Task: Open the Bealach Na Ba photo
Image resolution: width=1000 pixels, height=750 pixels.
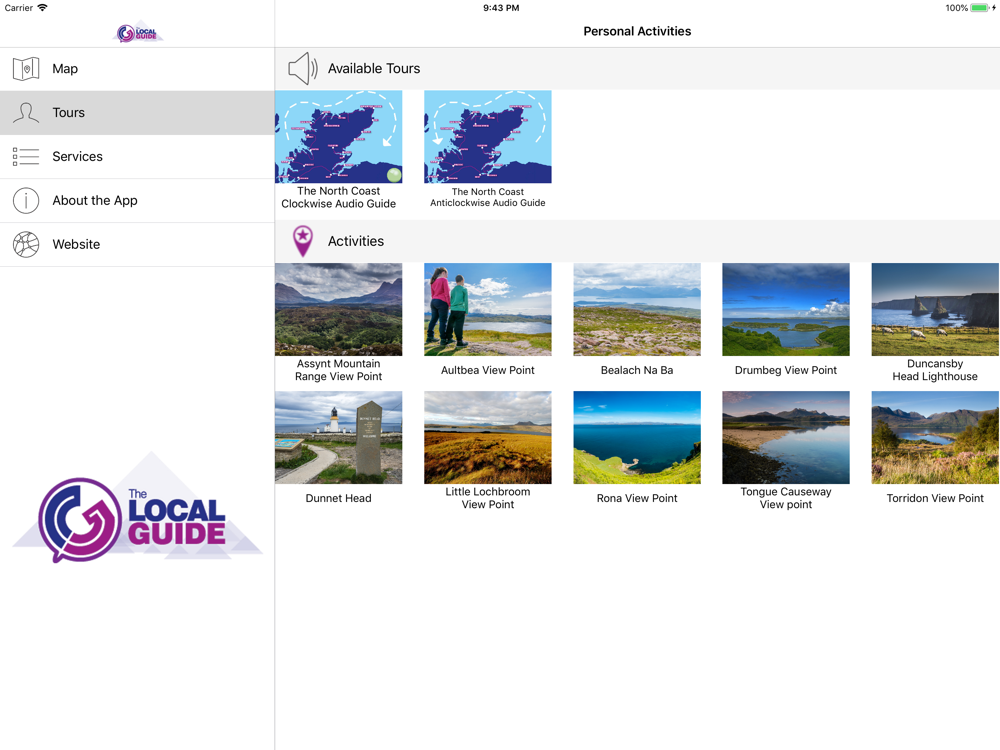Action: click(637, 309)
